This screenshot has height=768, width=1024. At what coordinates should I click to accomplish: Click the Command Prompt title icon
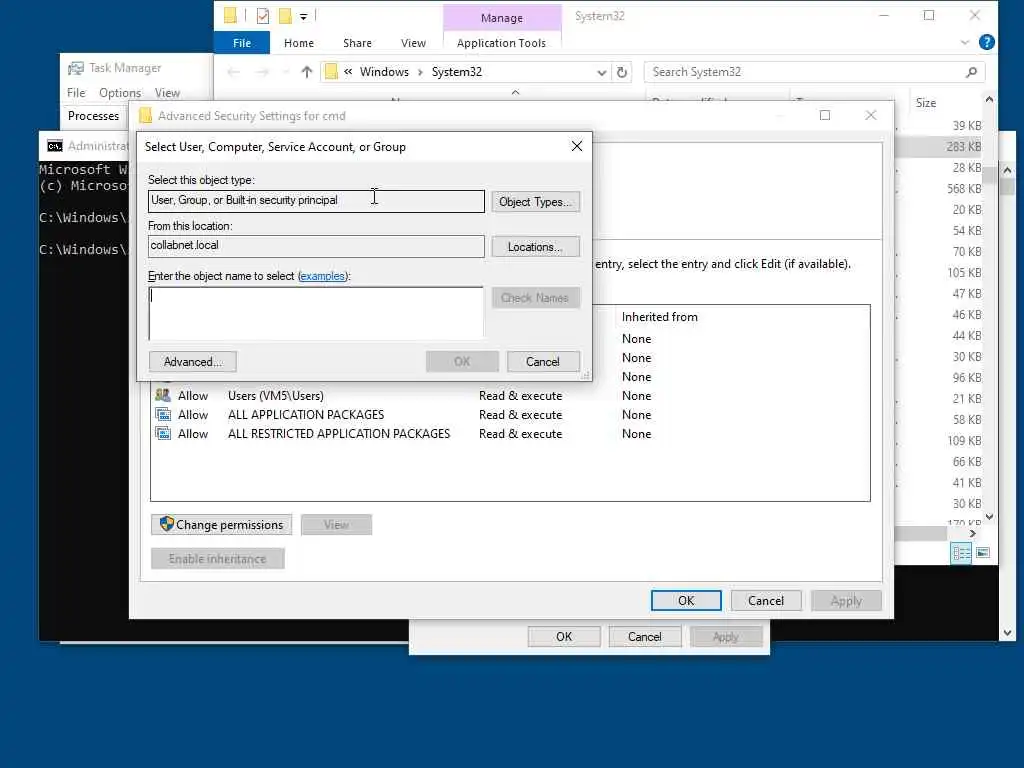[55, 146]
